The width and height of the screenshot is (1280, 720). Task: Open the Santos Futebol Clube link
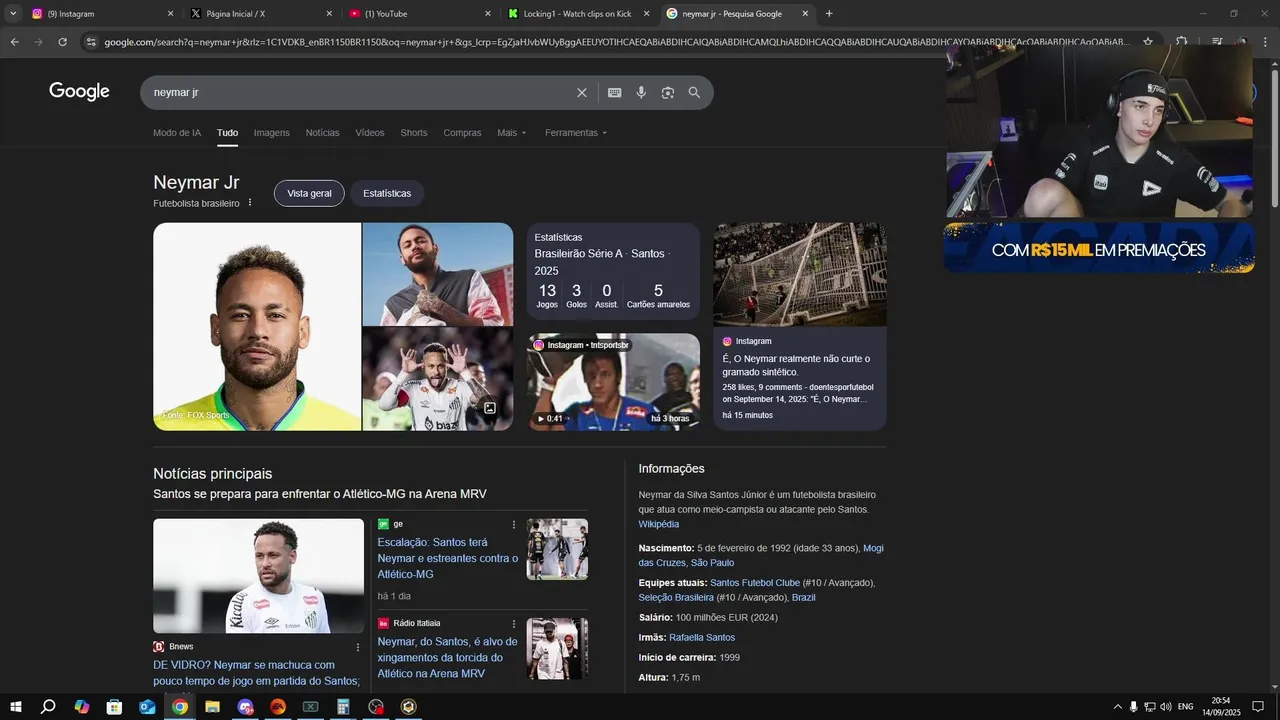(x=755, y=583)
